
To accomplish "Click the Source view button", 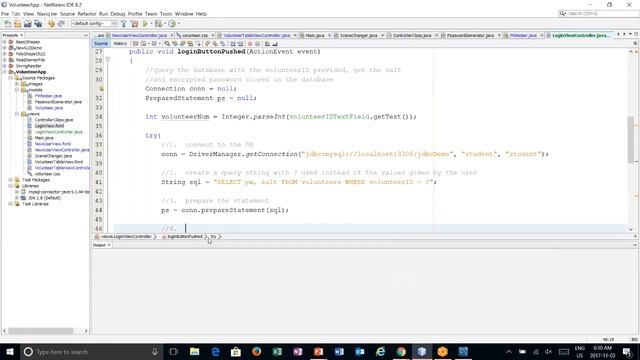I will coord(101,44).
